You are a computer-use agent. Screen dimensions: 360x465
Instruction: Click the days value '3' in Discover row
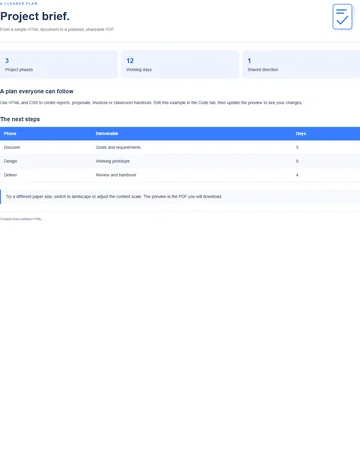pyautogui.click(x=297, y=147)
